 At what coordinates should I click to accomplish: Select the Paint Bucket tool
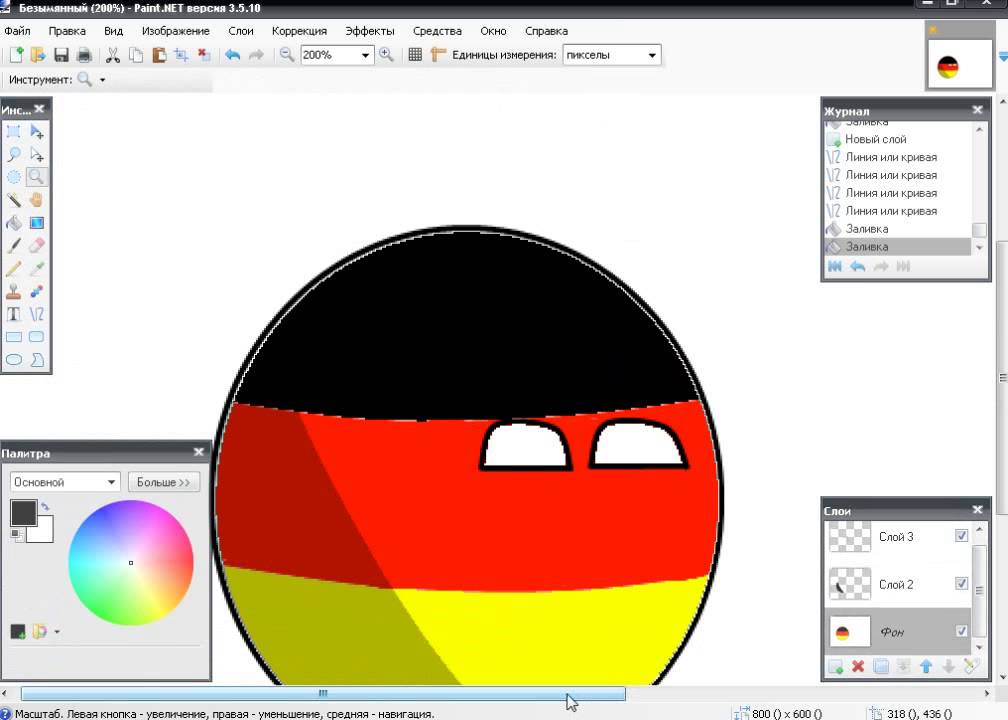pyautogui.click(x=14, y=223)
